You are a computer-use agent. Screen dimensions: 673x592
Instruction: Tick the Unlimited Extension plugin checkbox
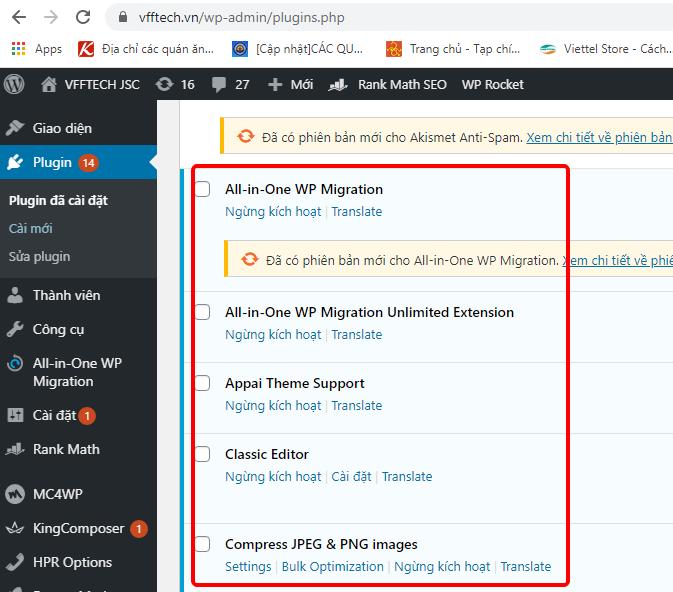[x=202, y=312]
